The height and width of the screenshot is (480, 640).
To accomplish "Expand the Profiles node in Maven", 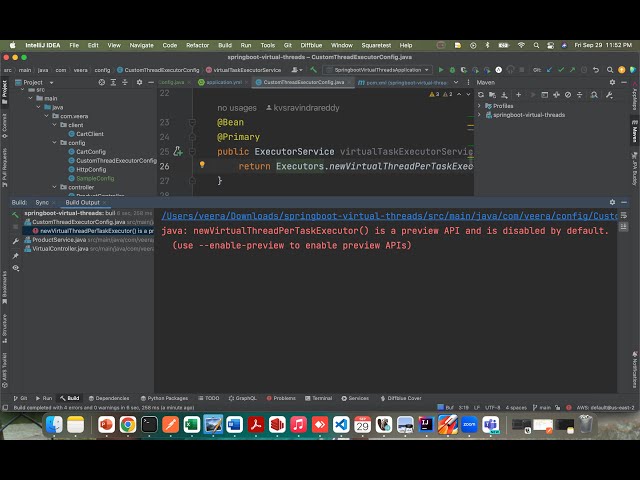I will click(x=479, y=106).
